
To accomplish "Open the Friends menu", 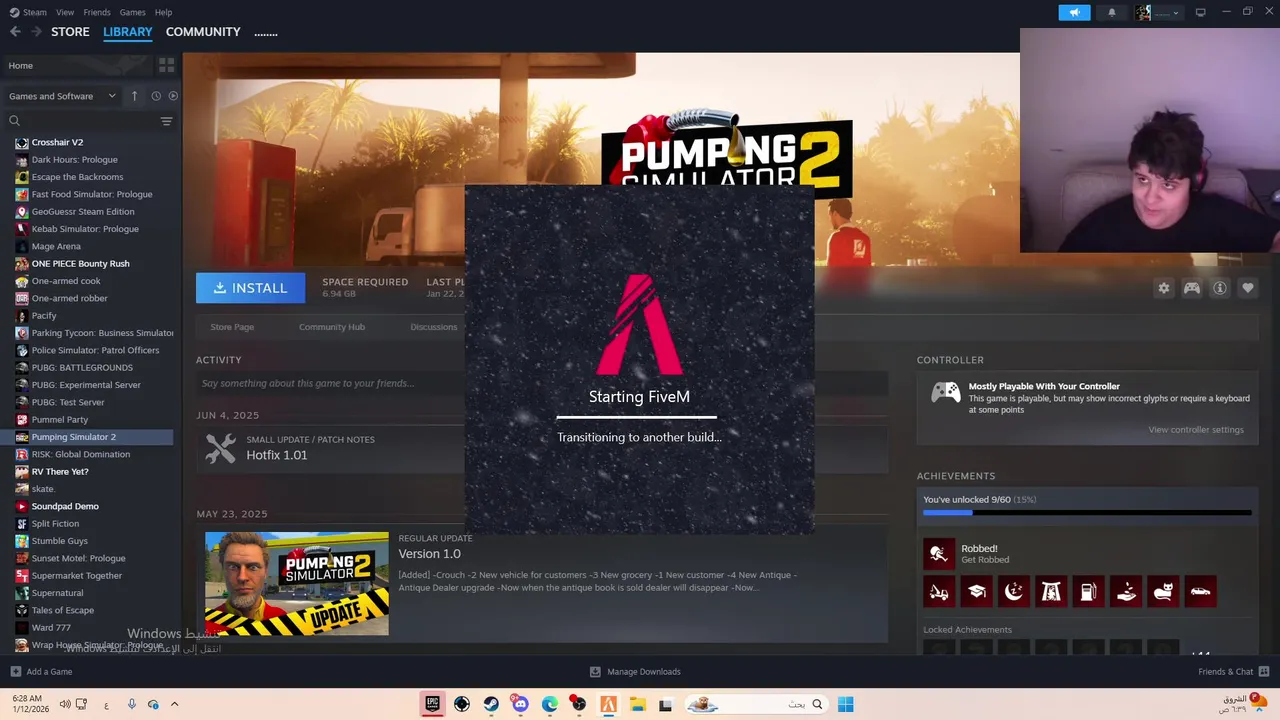I will [x=97, y=12].
